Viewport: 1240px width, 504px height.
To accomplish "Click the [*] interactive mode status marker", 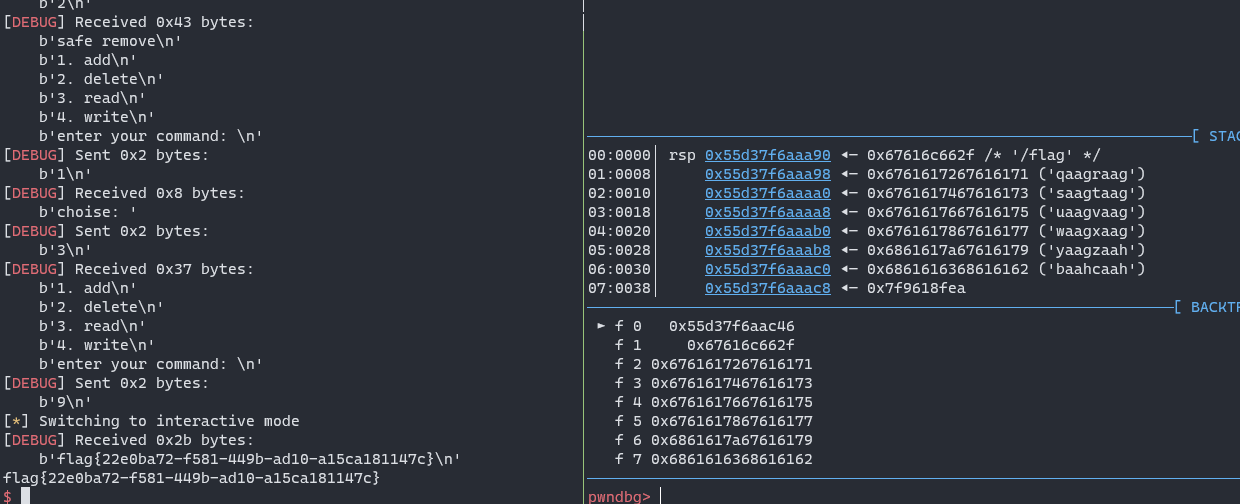I will (17, 421).
